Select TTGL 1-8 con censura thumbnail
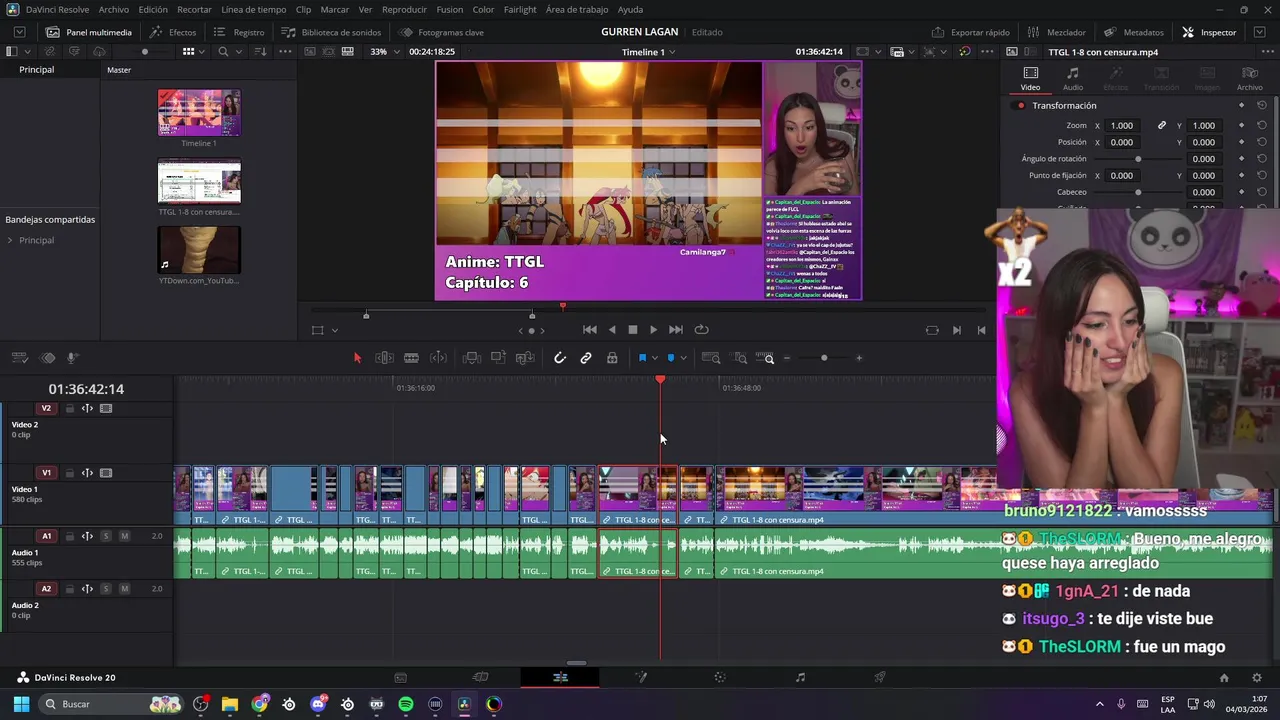Screen dimensions: 1280x720 point(199,181)
